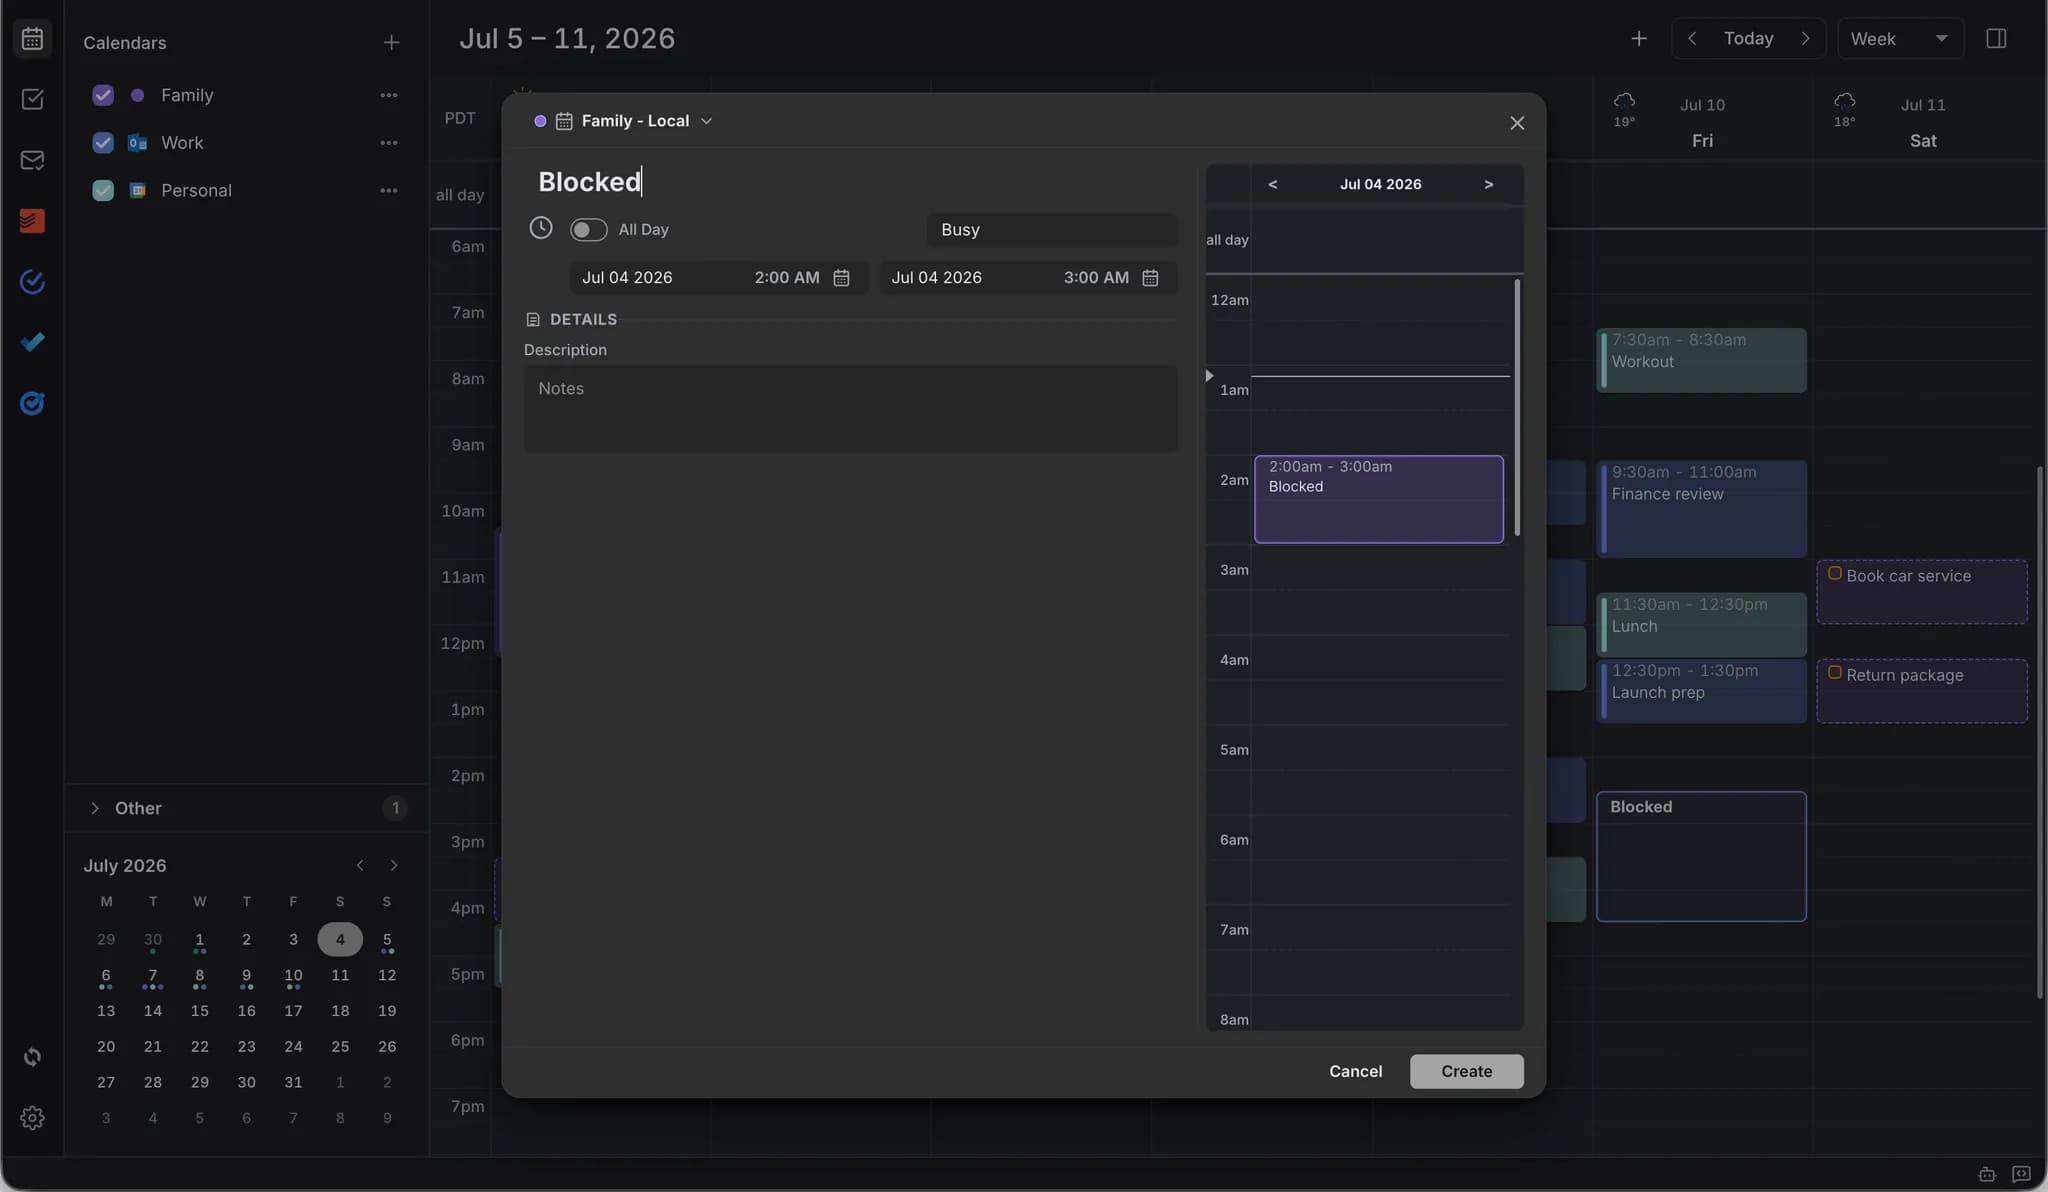The height and width of the screenshot is (1192, 2048).
Task: Open Family calendar options menu
Action: (388, 95)
